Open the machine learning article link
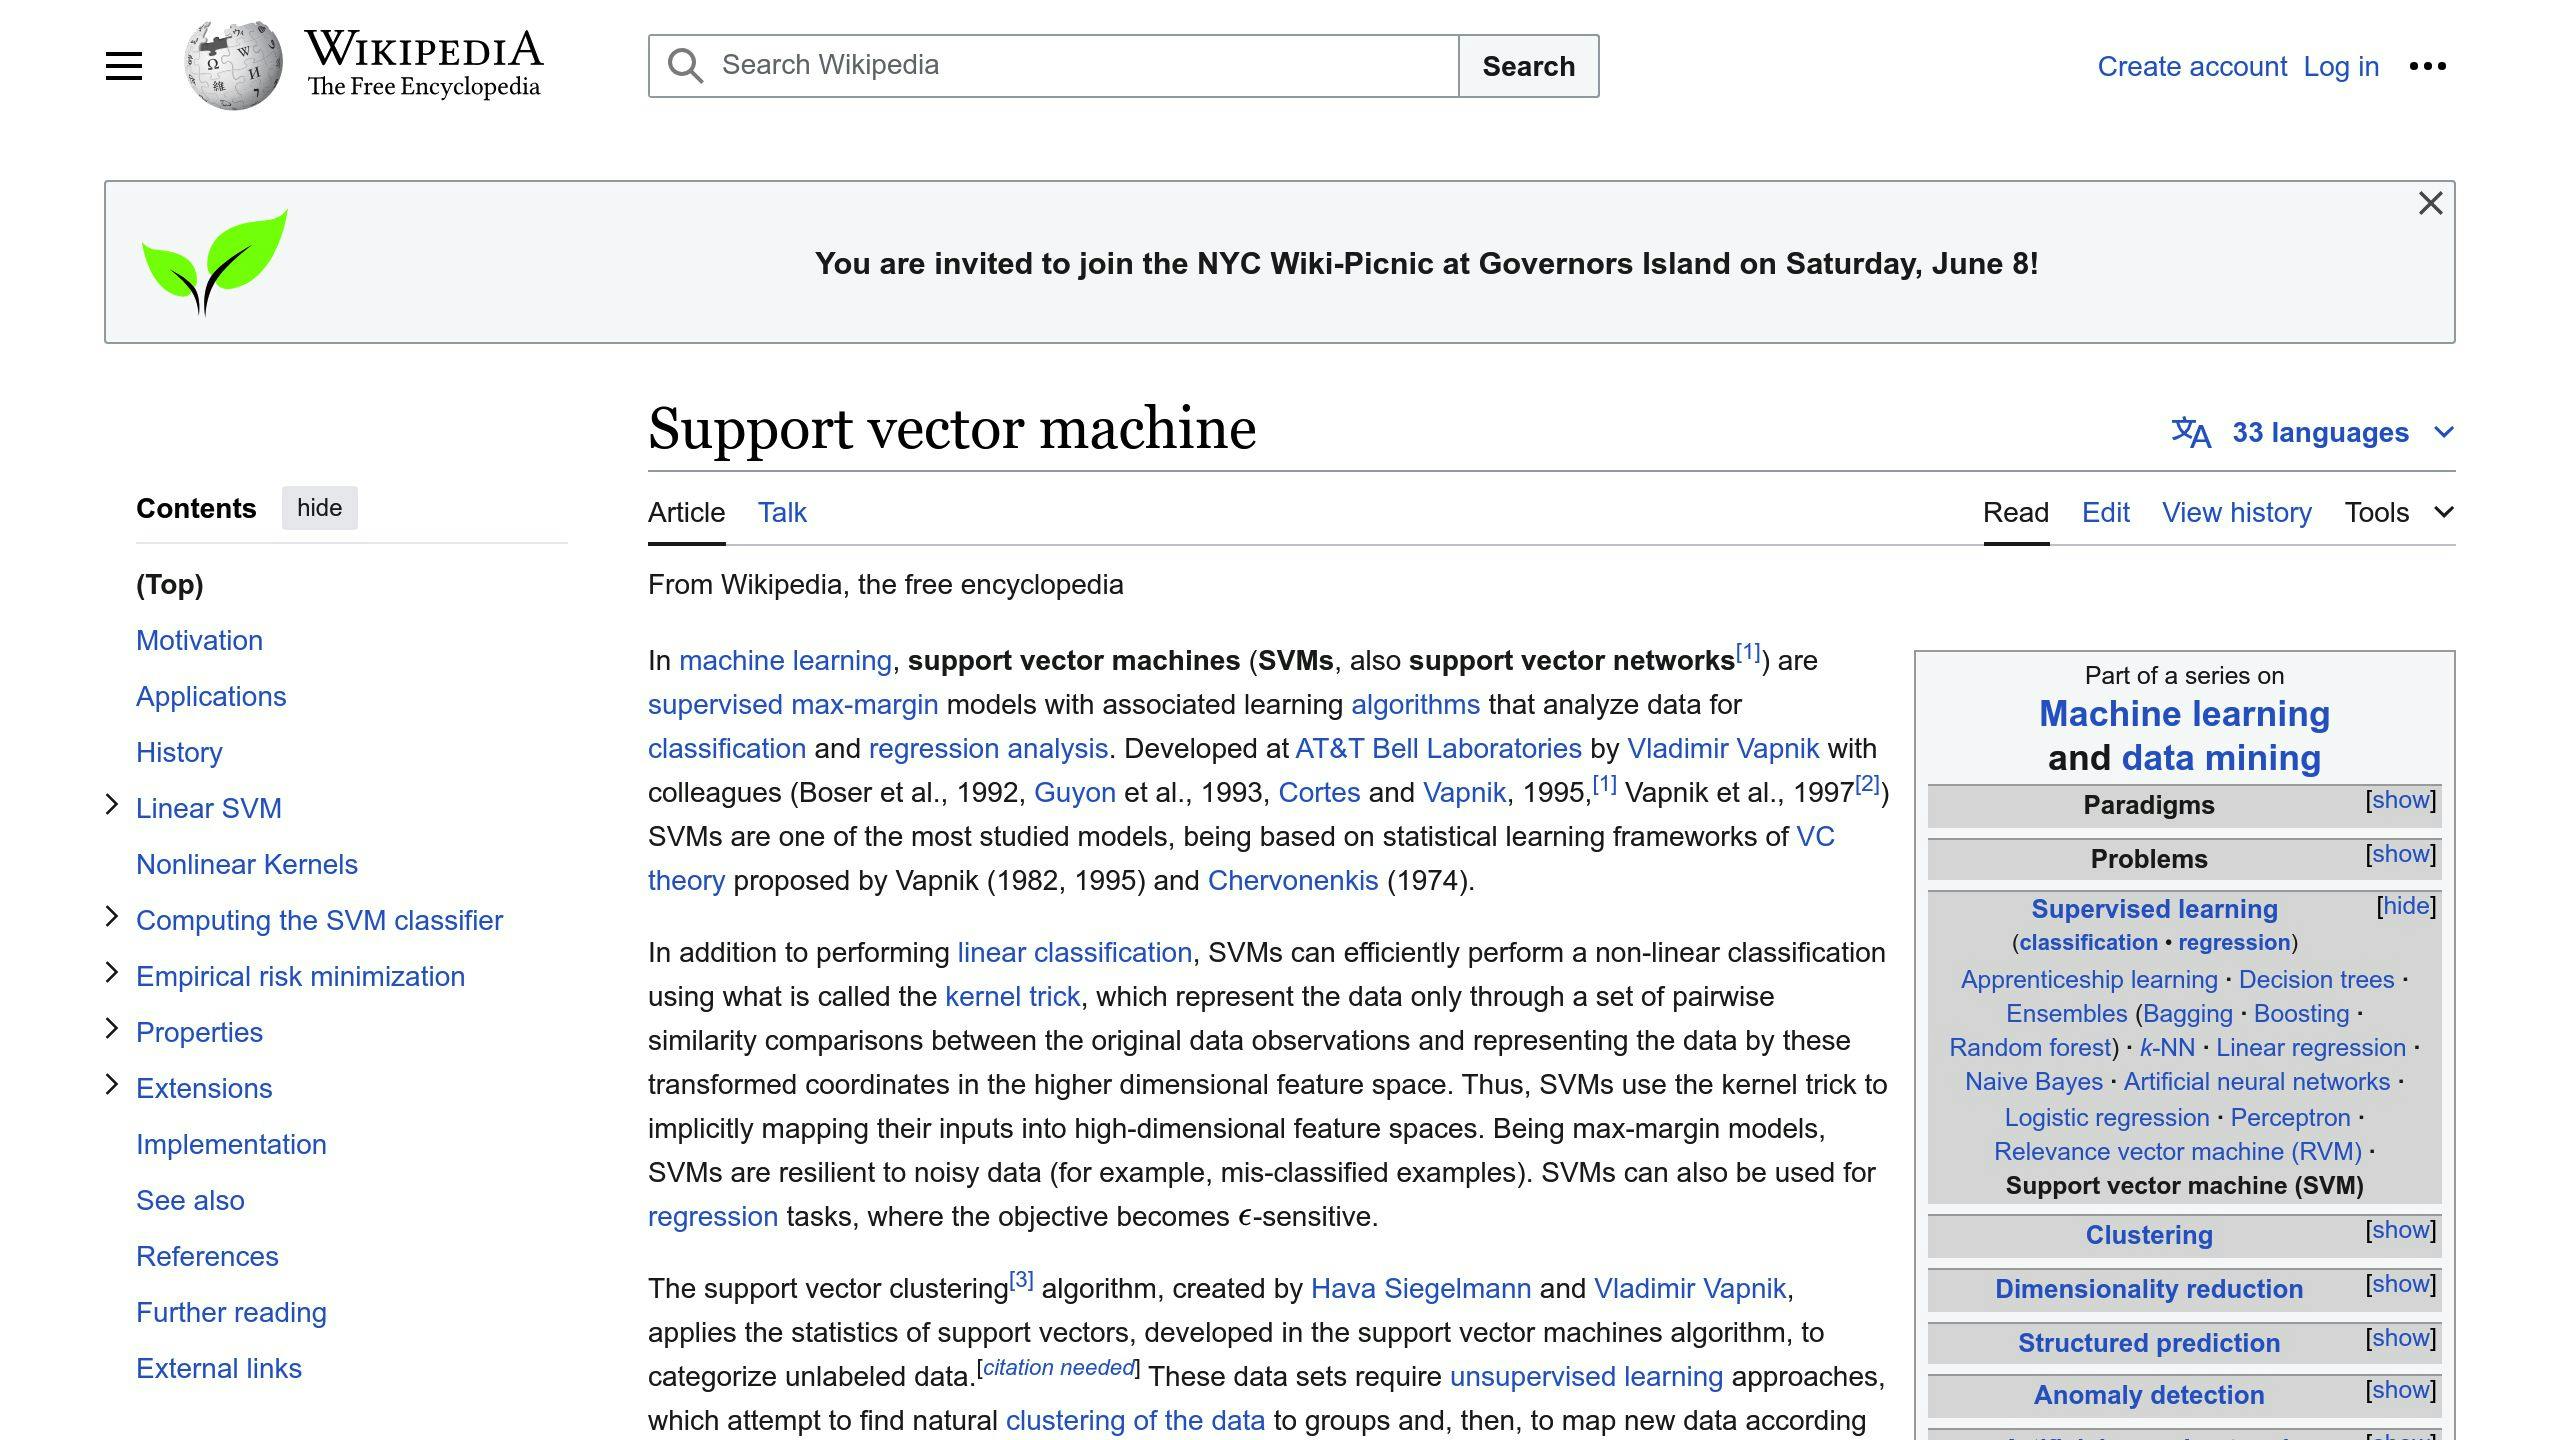The width and height of the screenshot is (2560, 1440). pyautogui.click(x=785, y=660)
